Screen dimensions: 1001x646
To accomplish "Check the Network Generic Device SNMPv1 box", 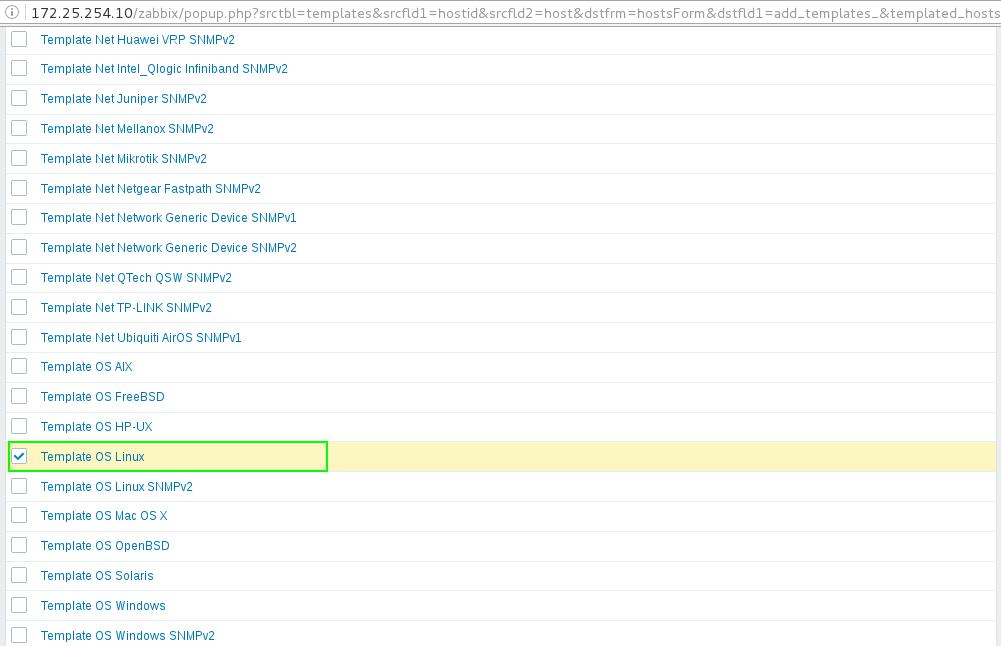I will pos(19,218).
